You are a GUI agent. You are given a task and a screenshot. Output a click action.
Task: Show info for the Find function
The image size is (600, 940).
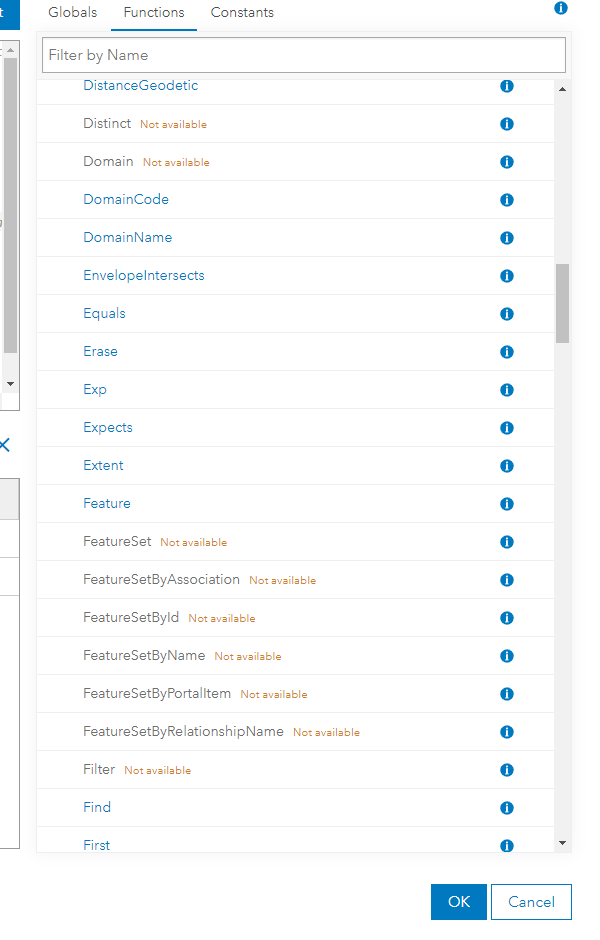[x=506, y=808]
